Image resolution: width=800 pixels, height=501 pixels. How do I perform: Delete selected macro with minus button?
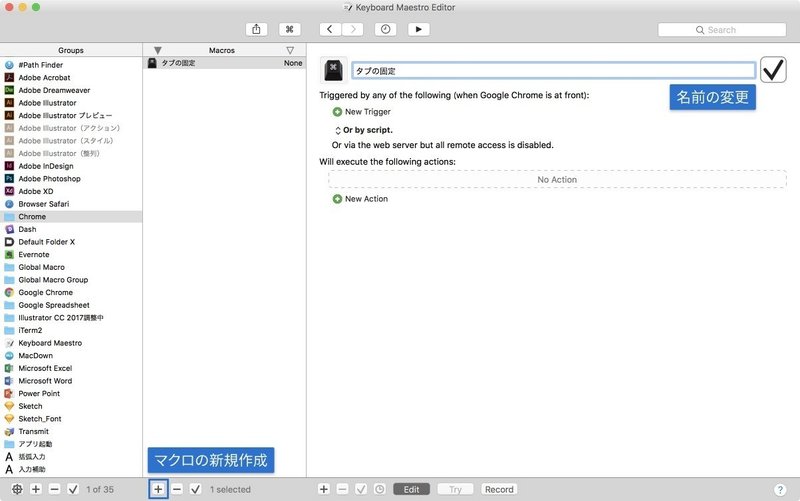pos(177,489)
